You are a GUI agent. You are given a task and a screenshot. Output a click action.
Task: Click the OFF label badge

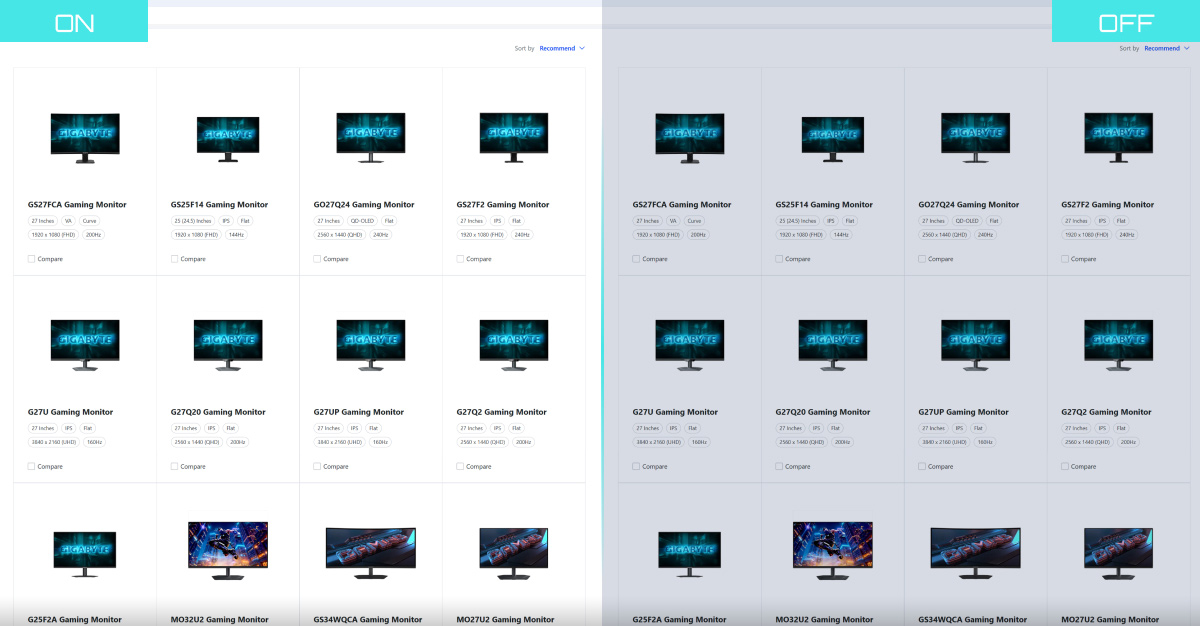pyautogui.click(x=1125, y=22)
